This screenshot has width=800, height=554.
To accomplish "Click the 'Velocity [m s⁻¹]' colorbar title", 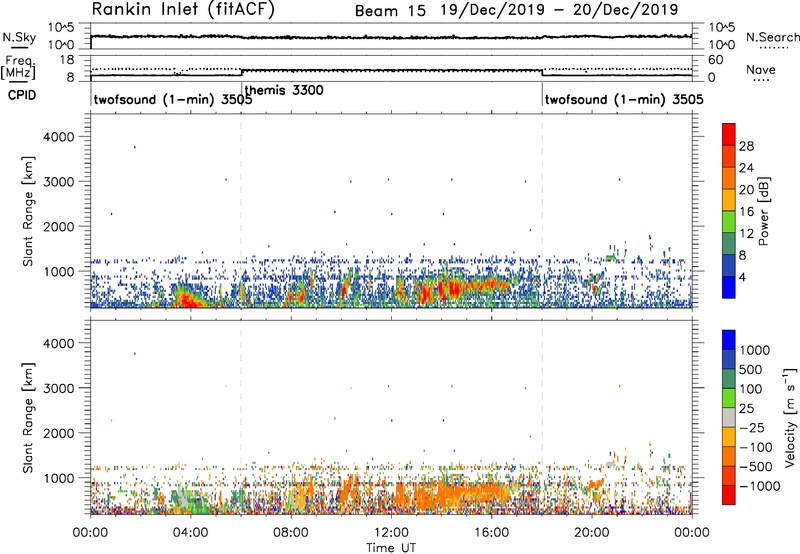I will 790,417.
